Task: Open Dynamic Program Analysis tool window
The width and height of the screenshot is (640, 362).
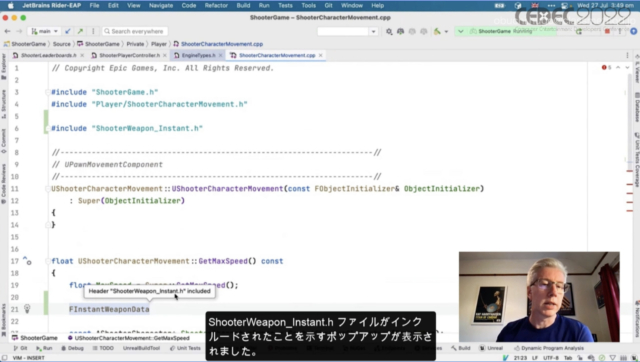Action: (x=549, y=348)
